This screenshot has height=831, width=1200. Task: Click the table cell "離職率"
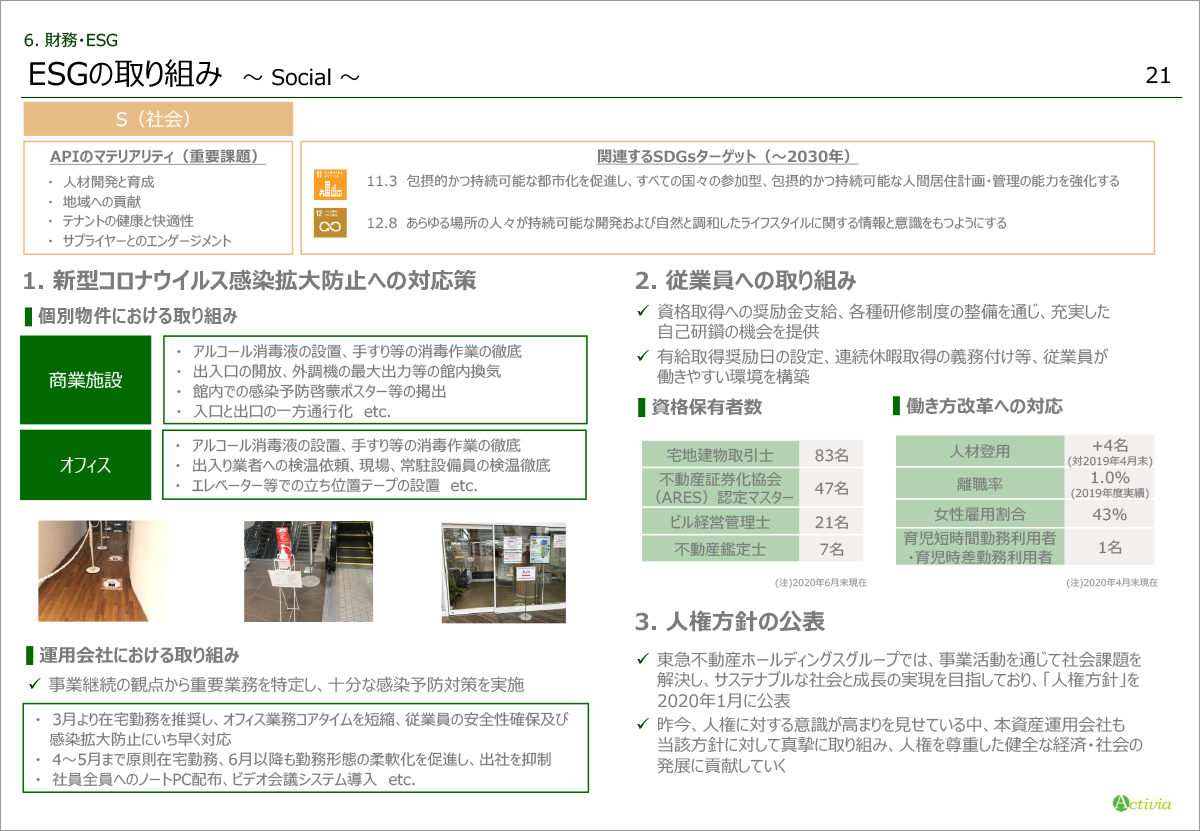click(979, 484)
